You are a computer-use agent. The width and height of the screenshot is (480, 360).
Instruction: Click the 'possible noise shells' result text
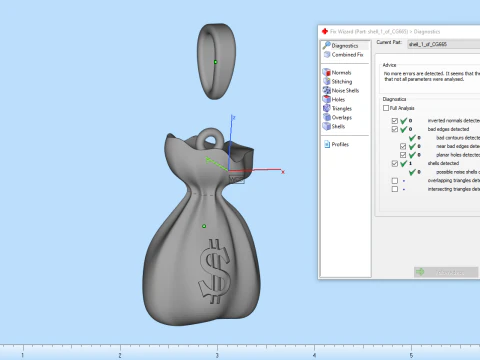[458, 172]
